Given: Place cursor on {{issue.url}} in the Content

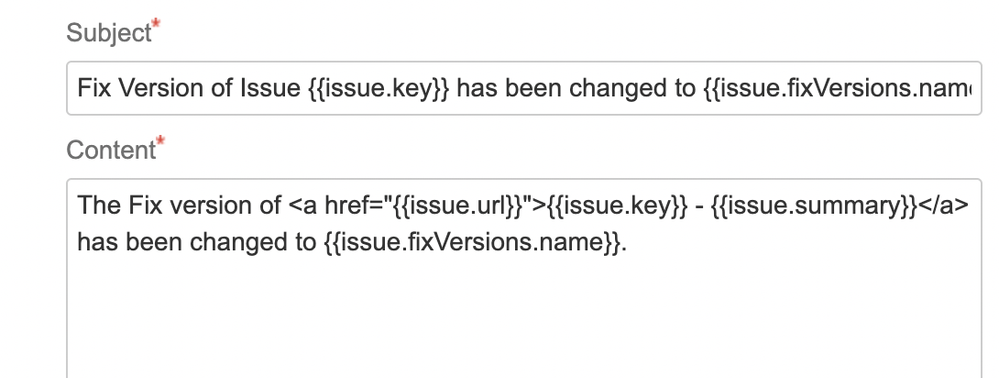Looking at the screenshot, I should click(457, 205).
